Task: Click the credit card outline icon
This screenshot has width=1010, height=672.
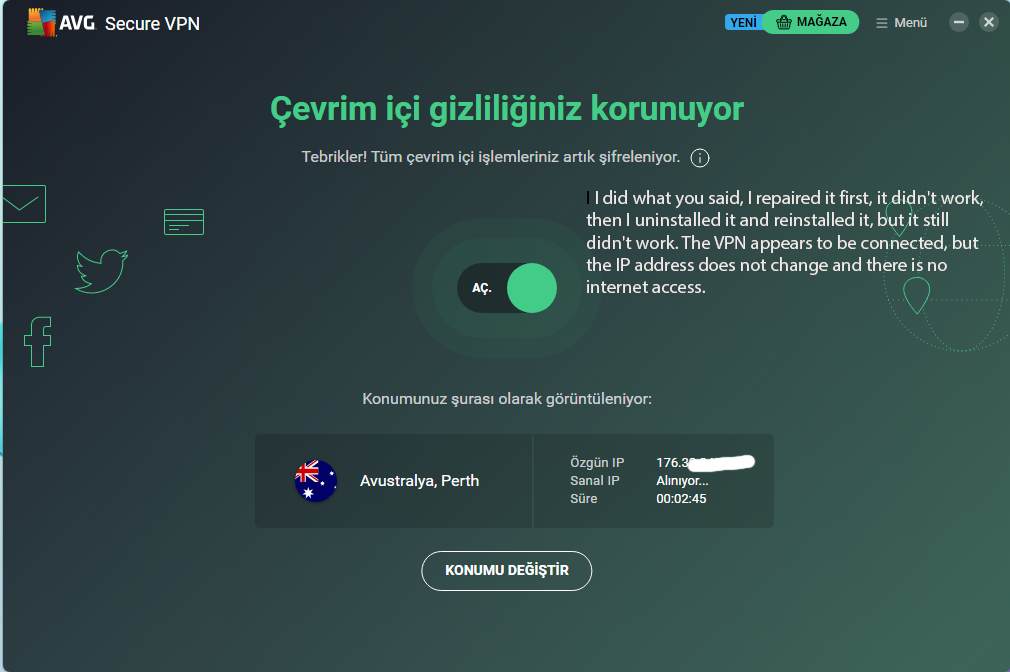Action: 184,222
